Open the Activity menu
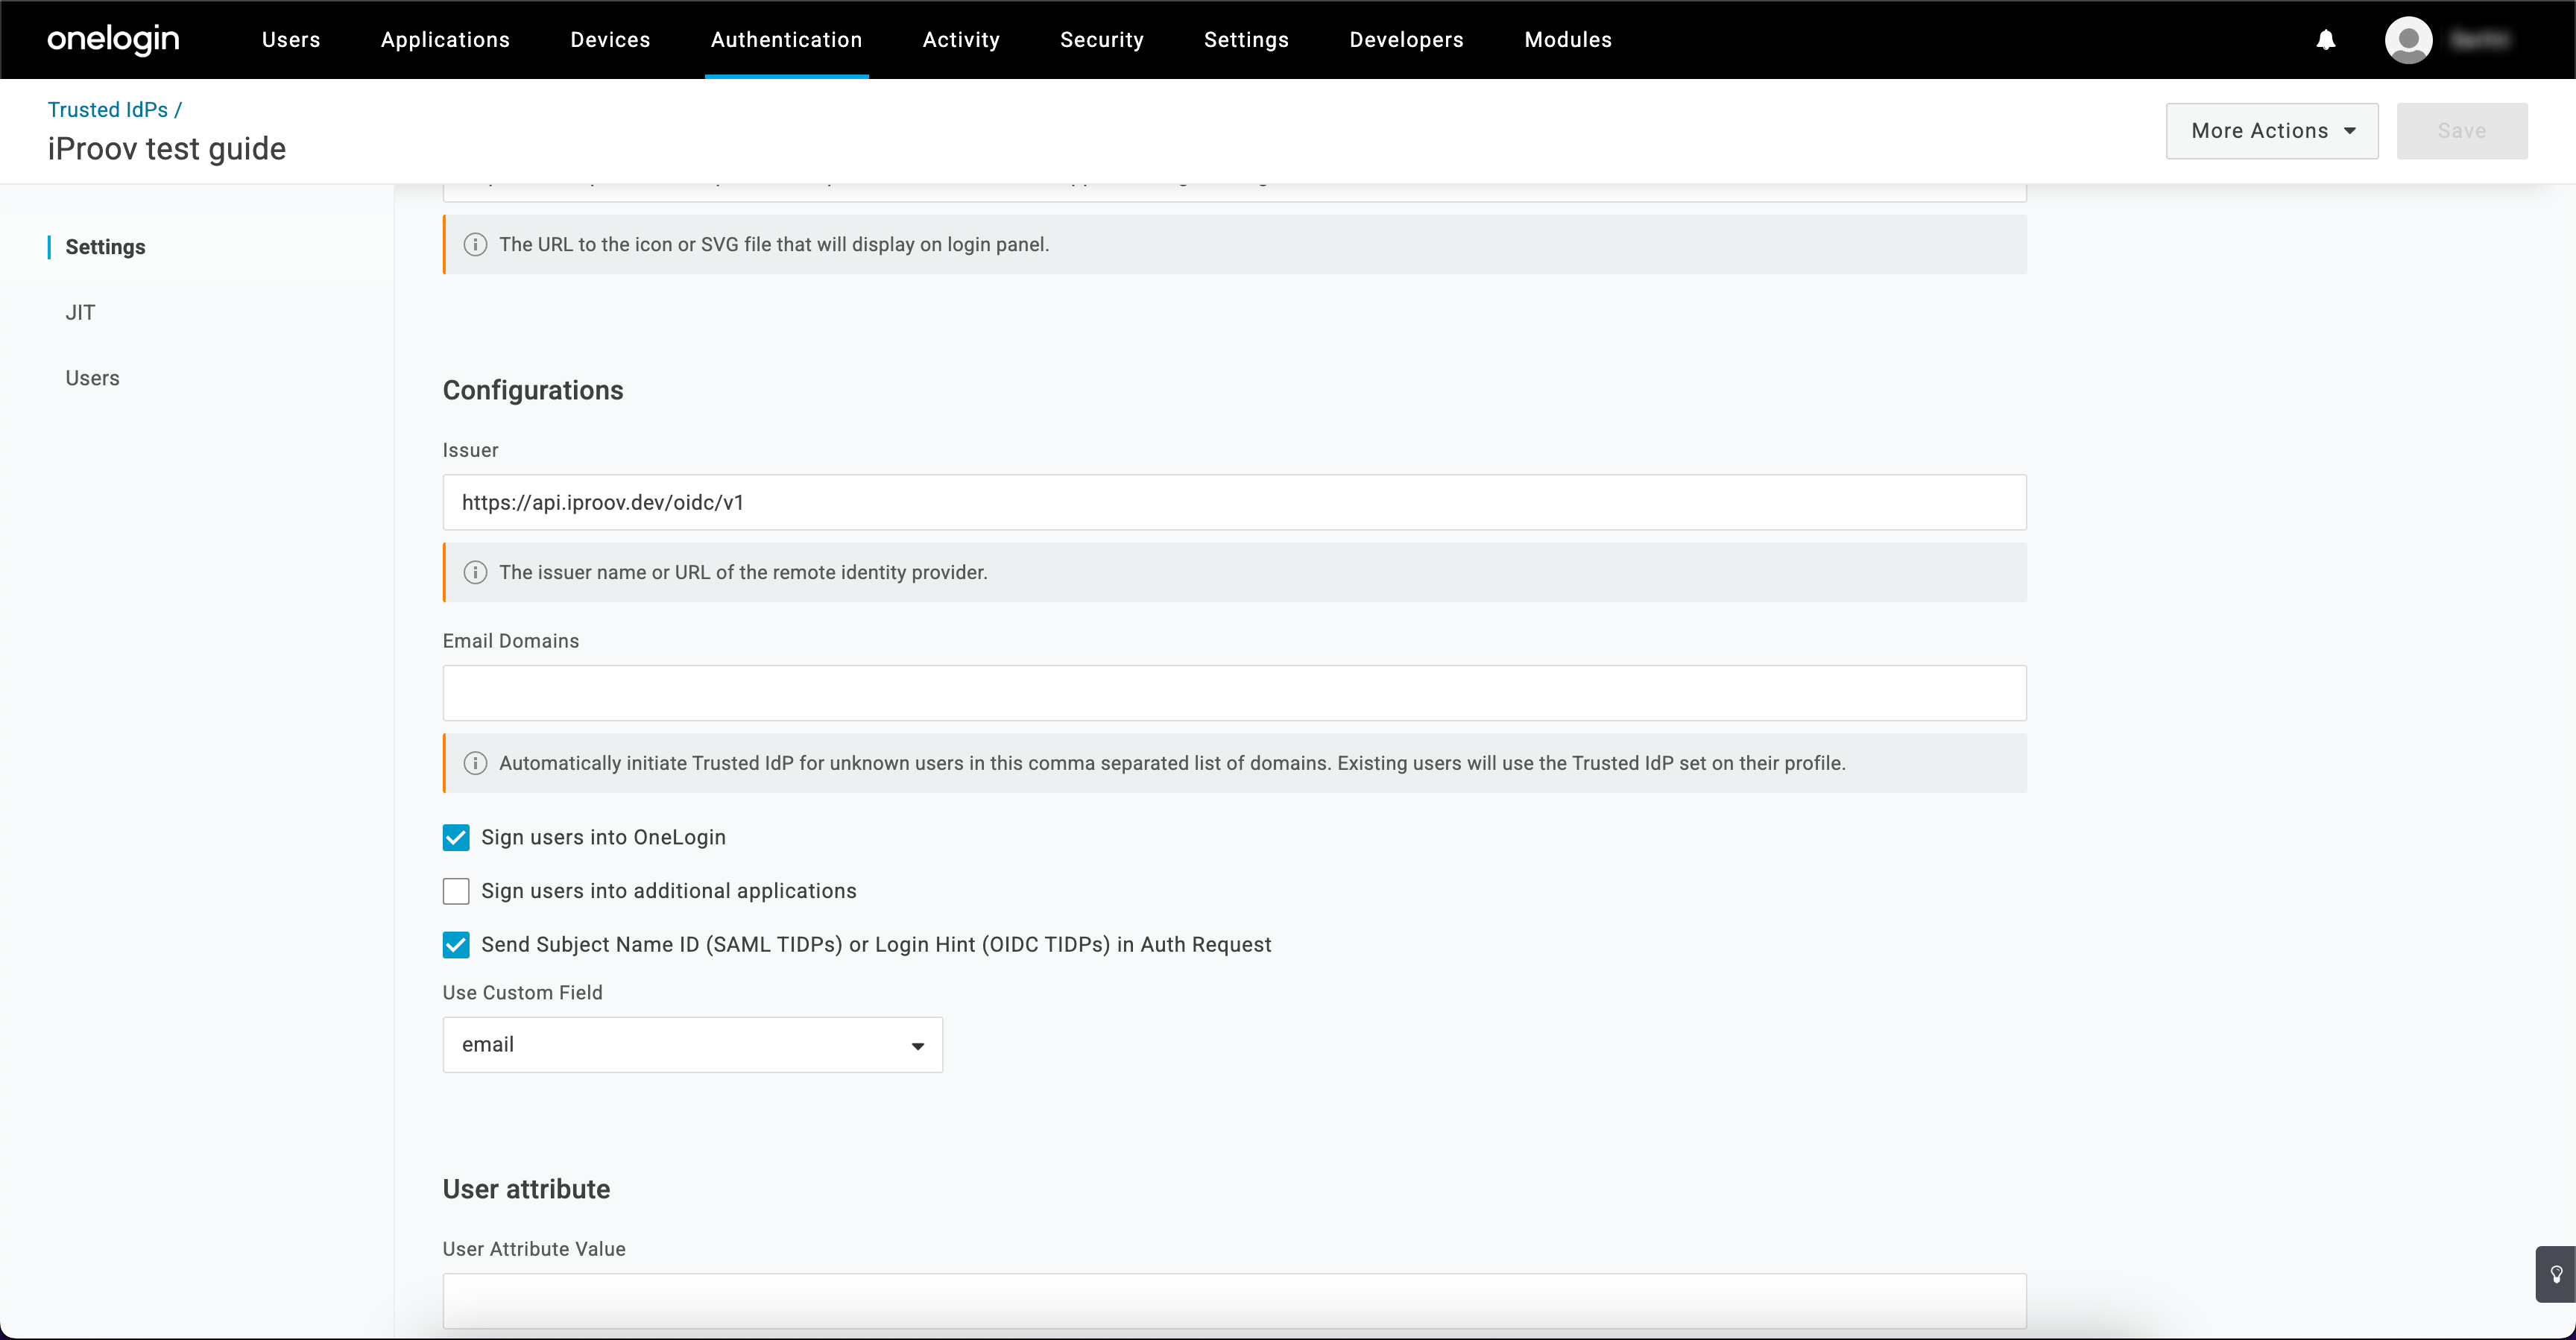 961,40
